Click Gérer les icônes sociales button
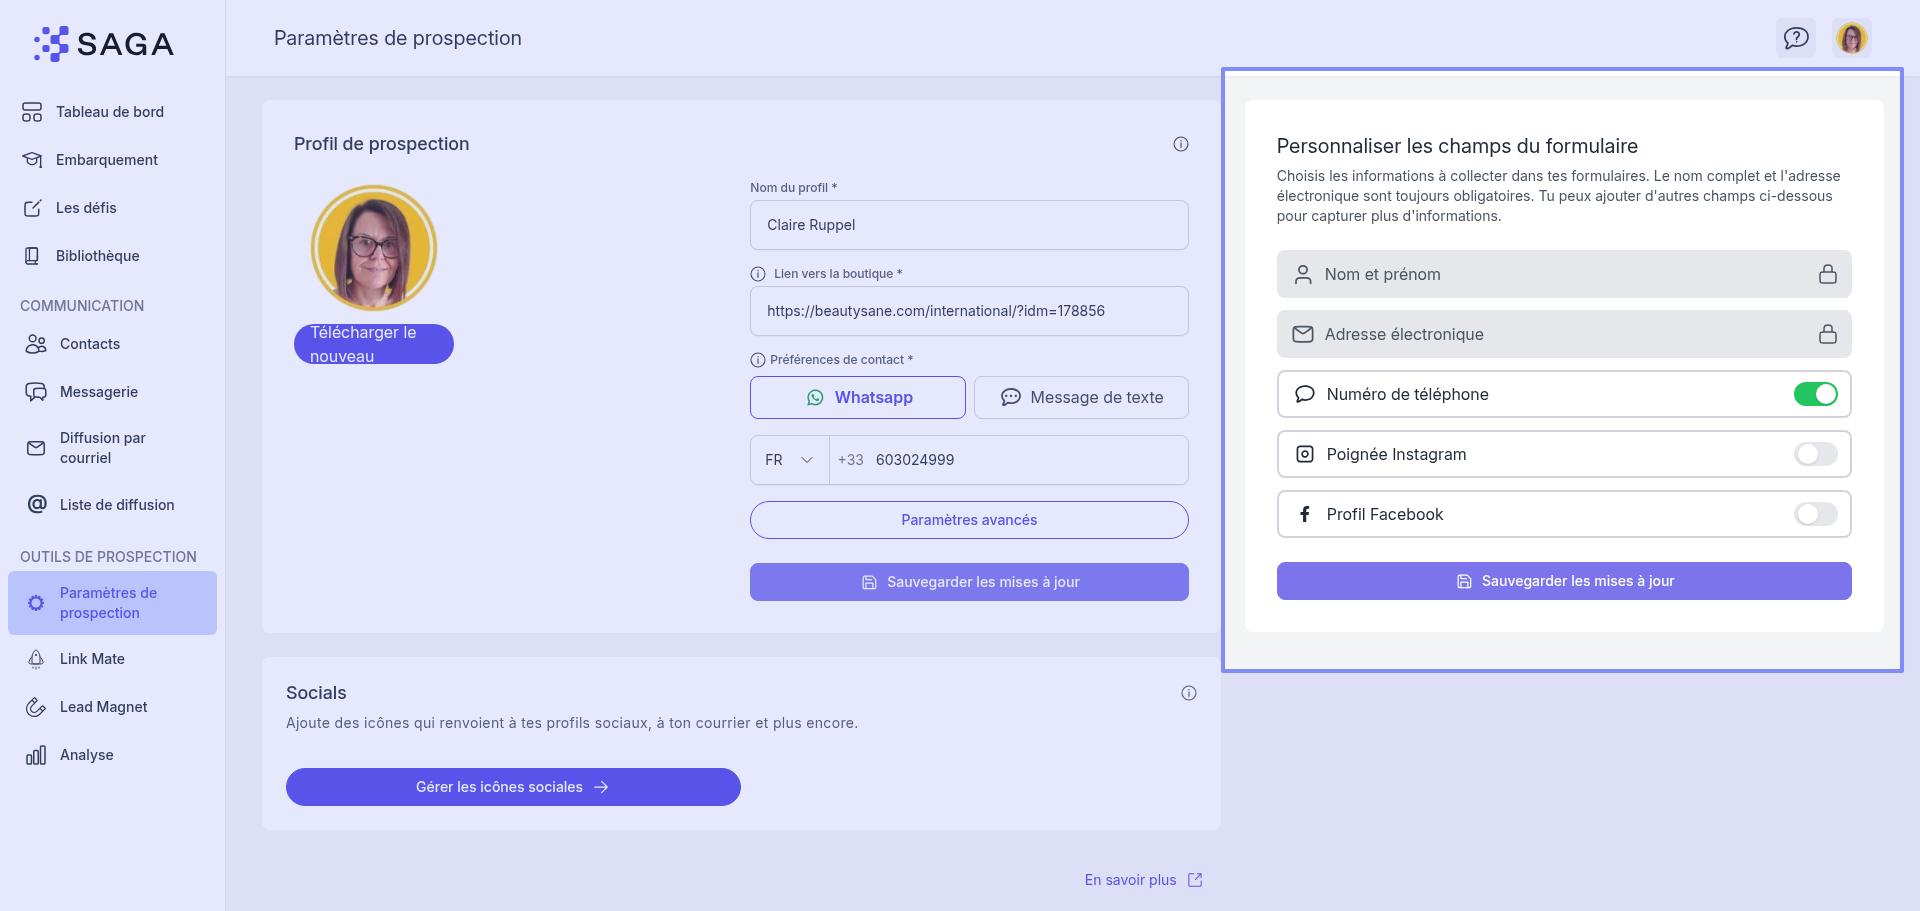 (513, 787)
